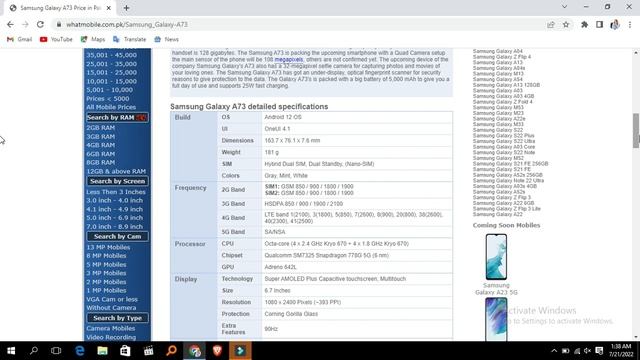Select the 15,001 - 25,000 price range
640x360 pixels.
(111, 73)
